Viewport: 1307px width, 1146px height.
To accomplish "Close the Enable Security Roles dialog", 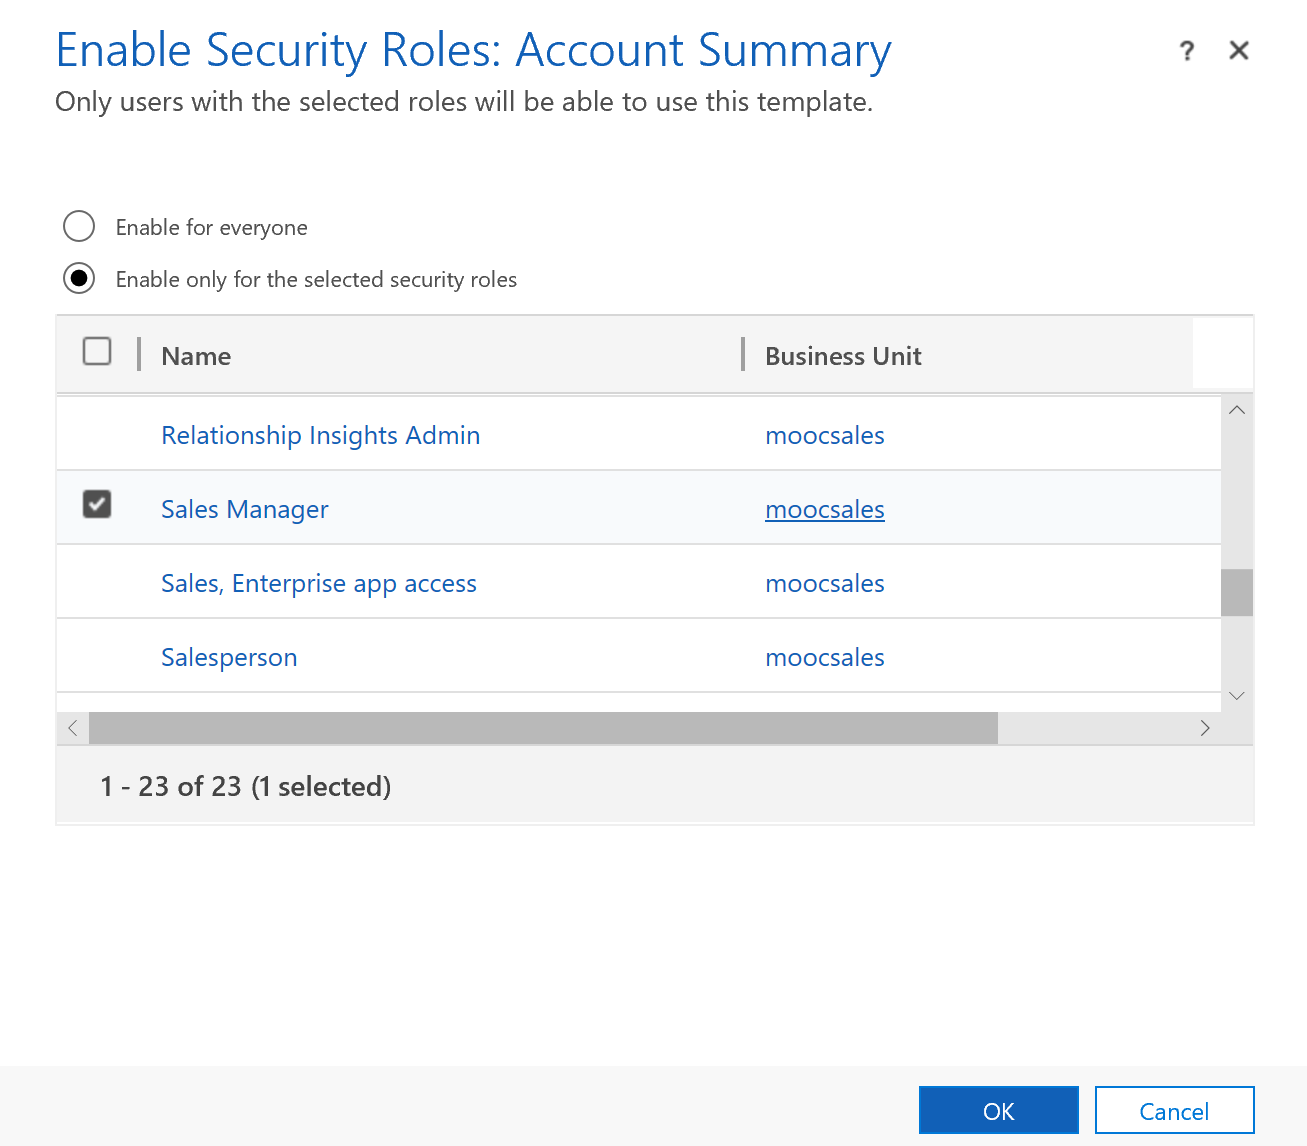I will 1239,50.
